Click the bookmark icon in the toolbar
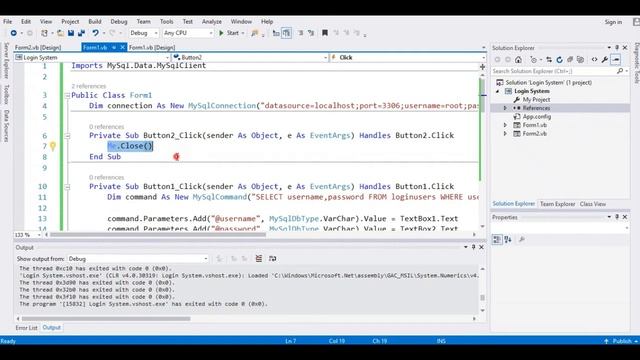 [x=325, y=33]
